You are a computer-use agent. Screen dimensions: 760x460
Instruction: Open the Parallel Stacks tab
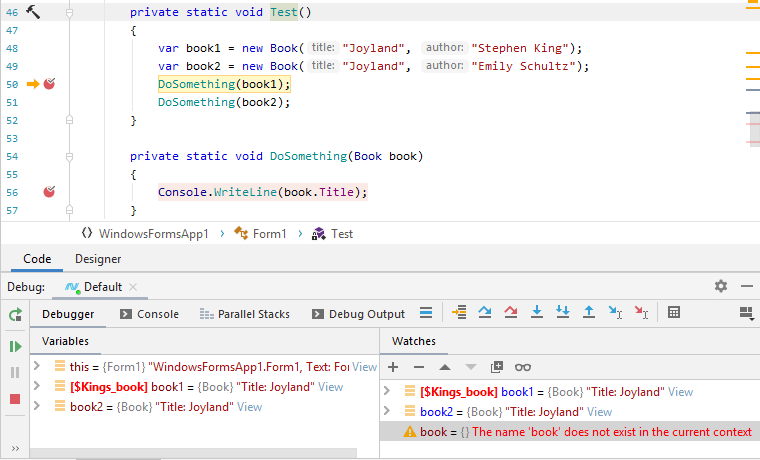pos(245,314)
